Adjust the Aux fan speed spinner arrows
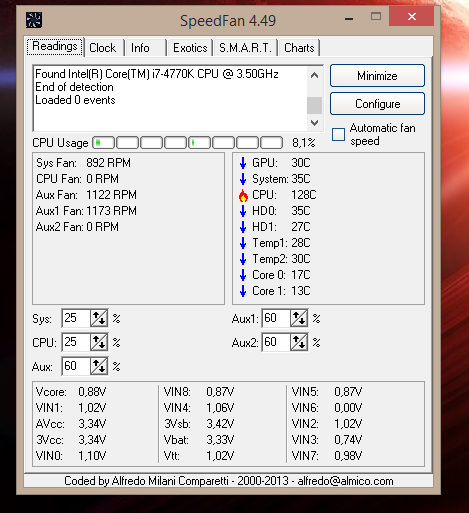Image resolution: width=469 pixels, height=513 pixels. pos(99,366)
